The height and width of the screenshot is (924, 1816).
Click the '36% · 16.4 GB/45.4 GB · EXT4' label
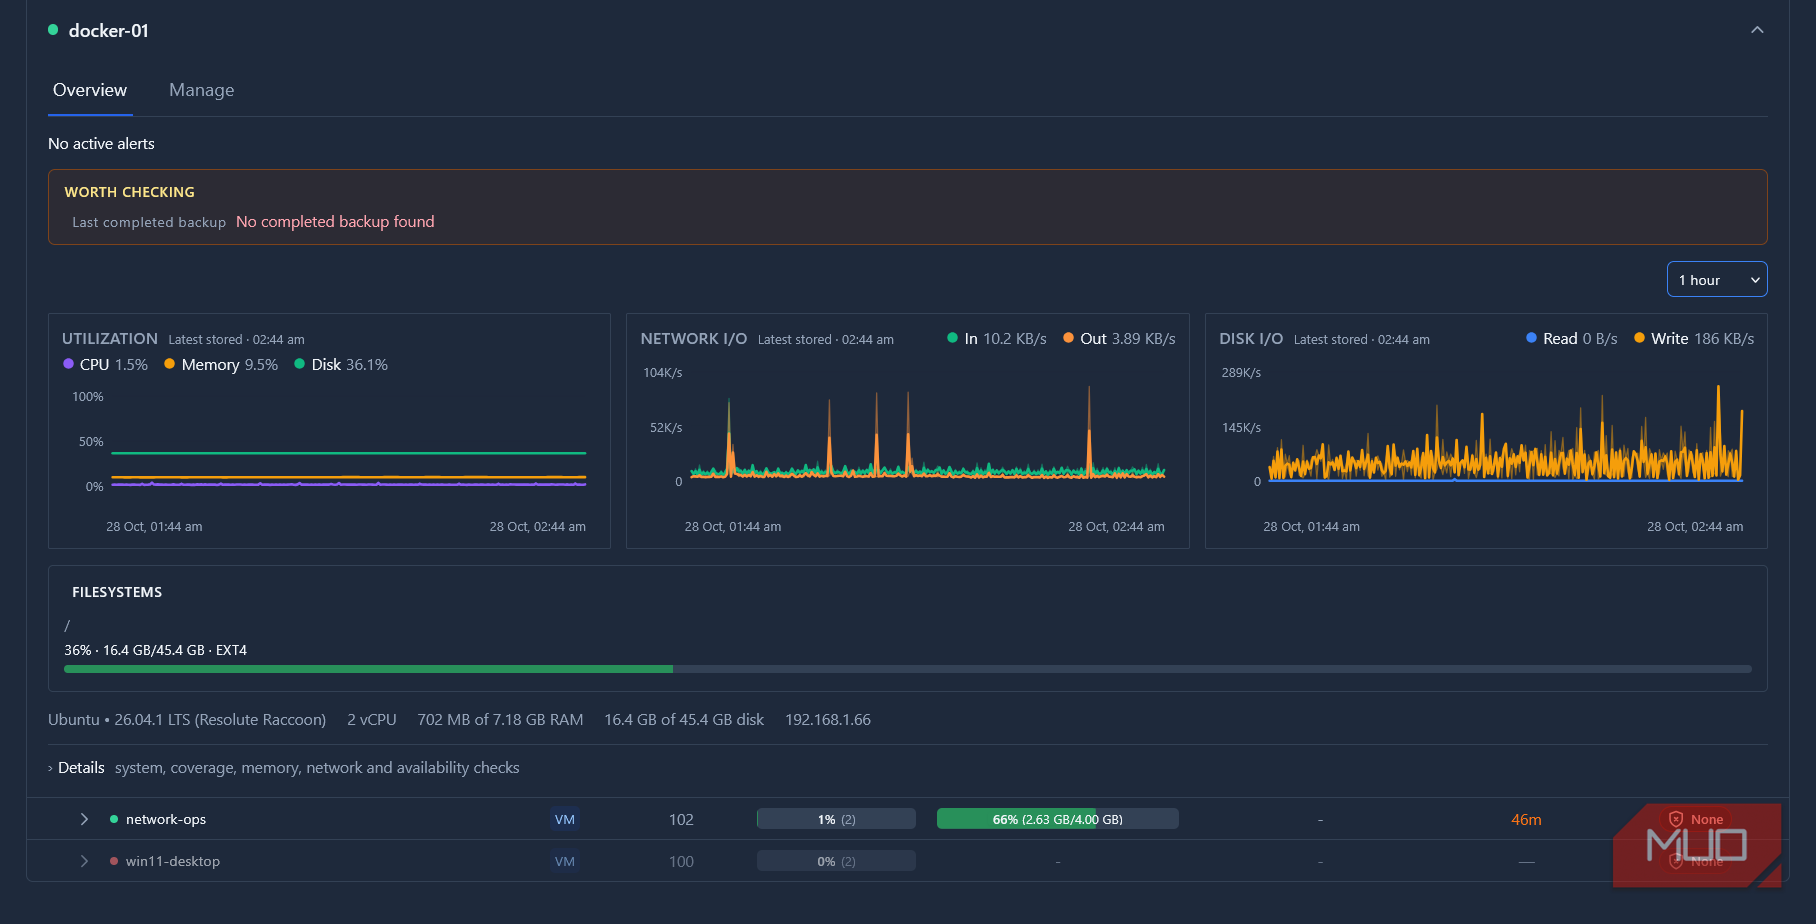[x=155, y=650]
